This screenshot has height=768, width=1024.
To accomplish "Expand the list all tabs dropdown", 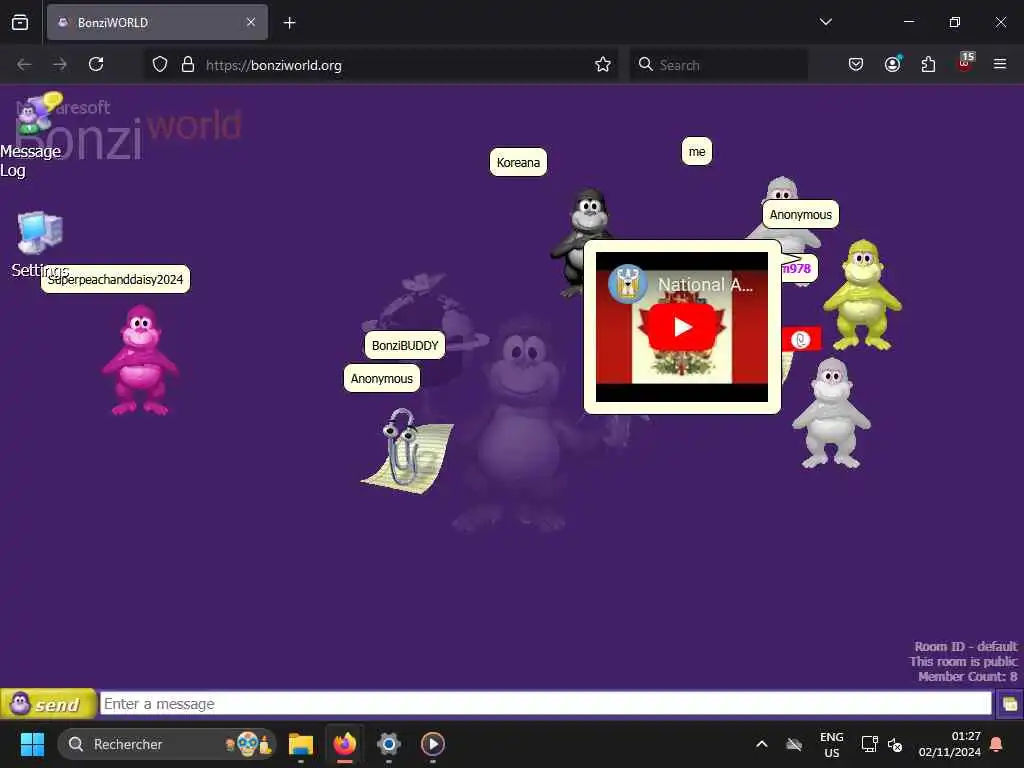I will tap(825, 22).
